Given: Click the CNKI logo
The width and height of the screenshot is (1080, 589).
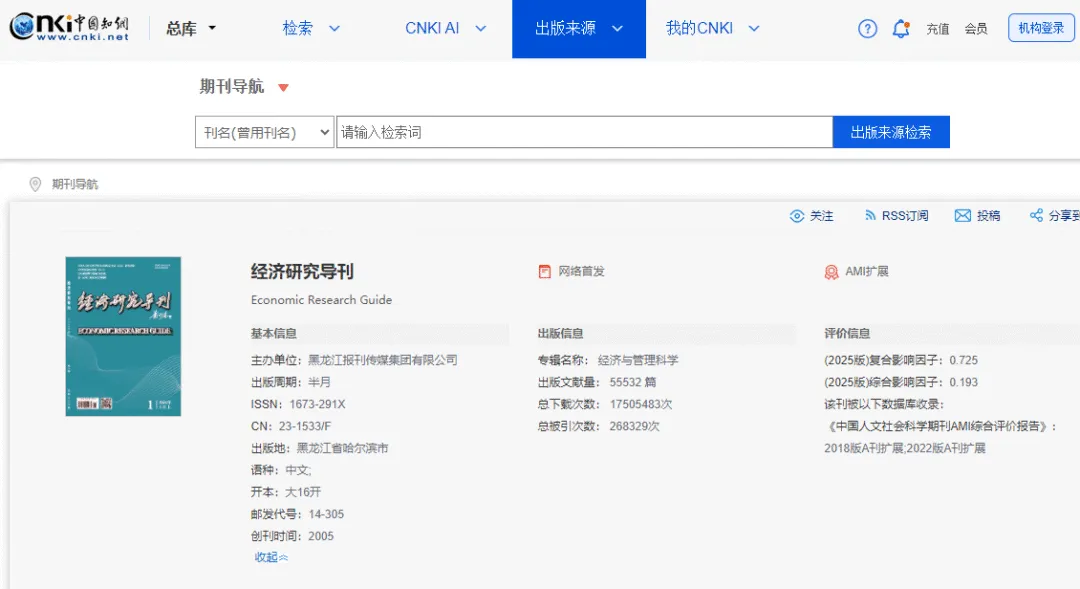Looking at the screenshot, I should coord(69,27).
